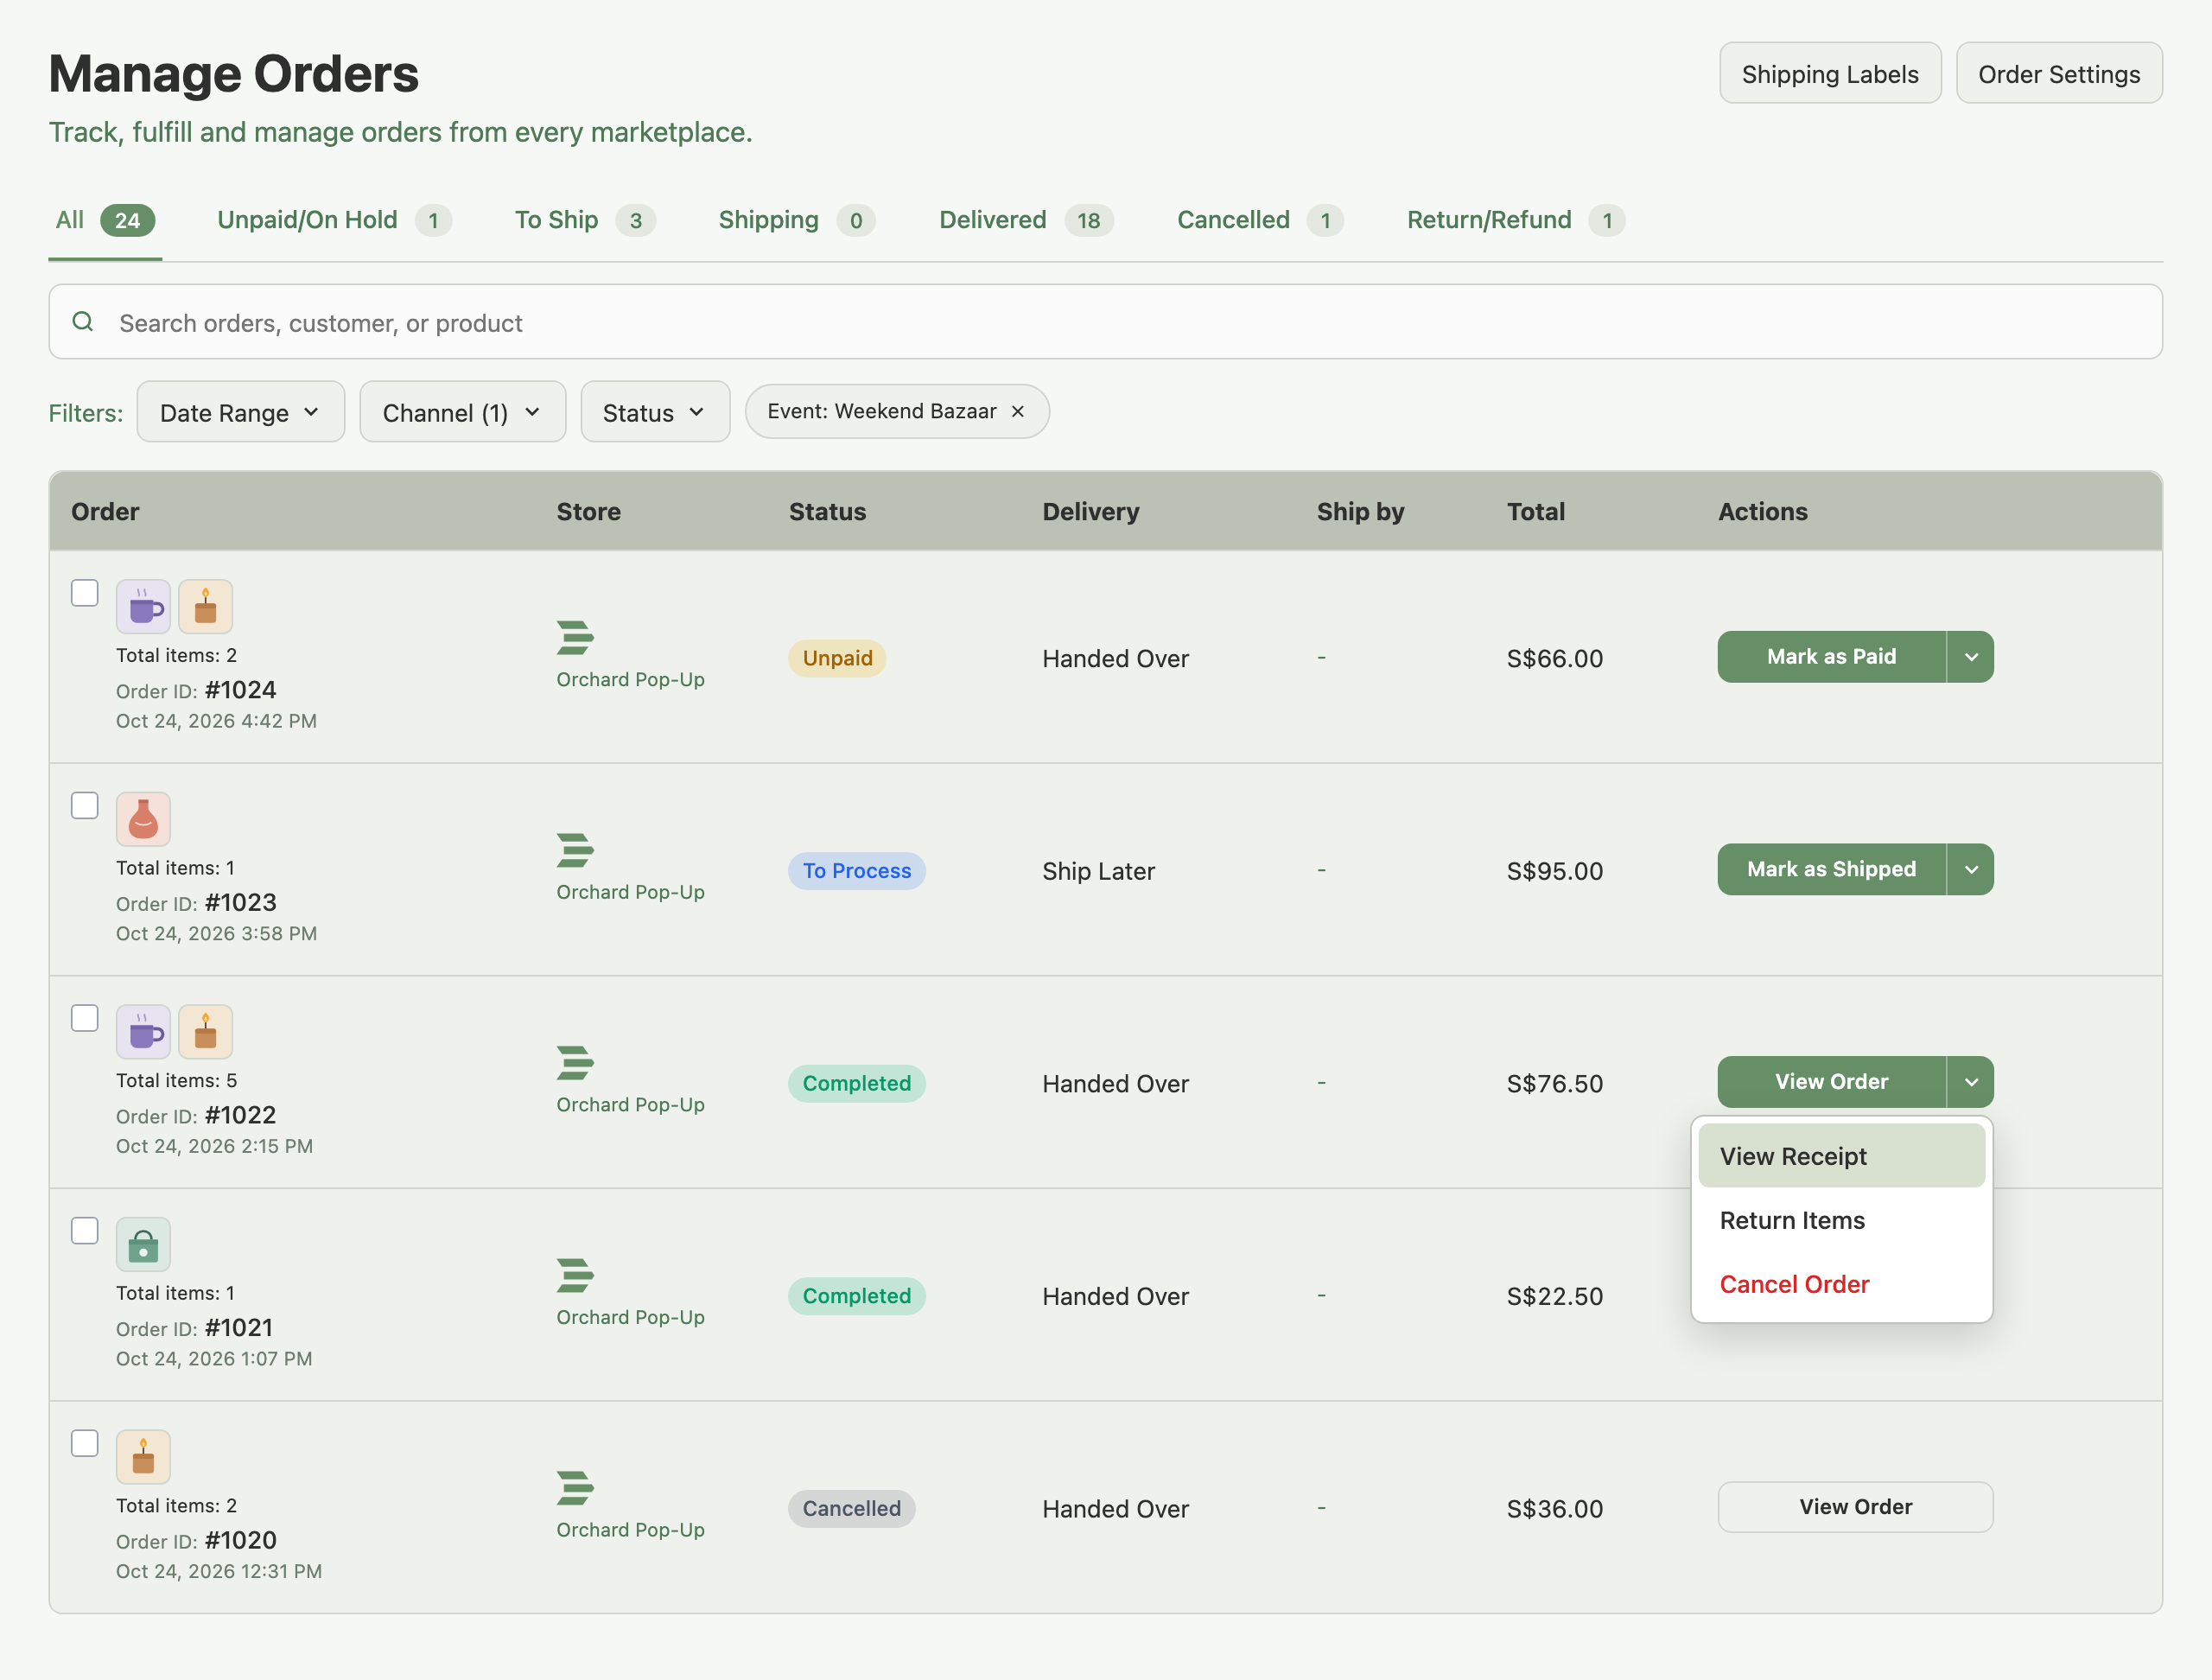The image size is (2212, 1680).
Task: Remove the Event: Weekend Bazaar filter chip
Action: pyautogui.click(x=1018, y=412)
